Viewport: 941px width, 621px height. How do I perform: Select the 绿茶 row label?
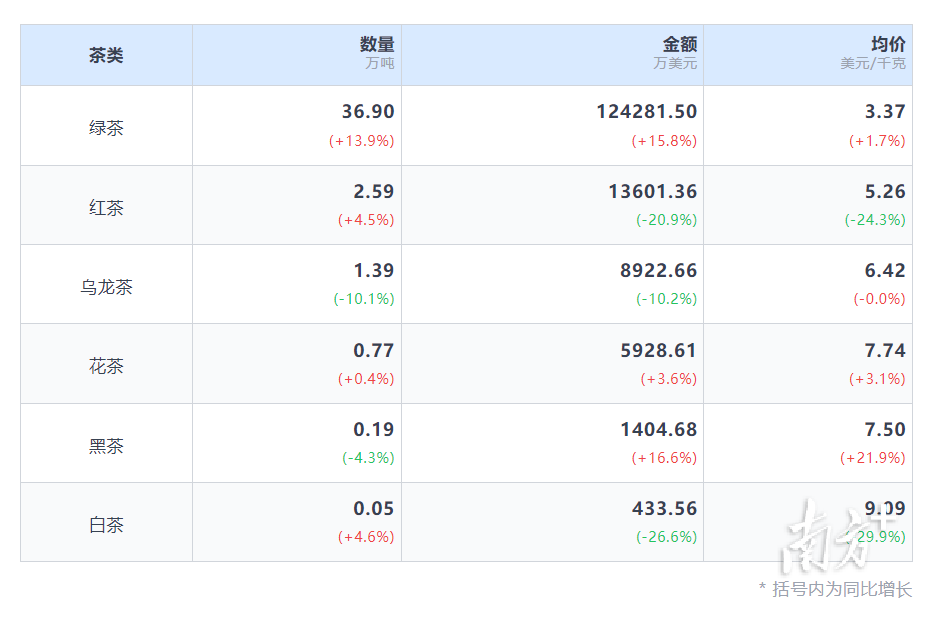(x=106, y=128)
